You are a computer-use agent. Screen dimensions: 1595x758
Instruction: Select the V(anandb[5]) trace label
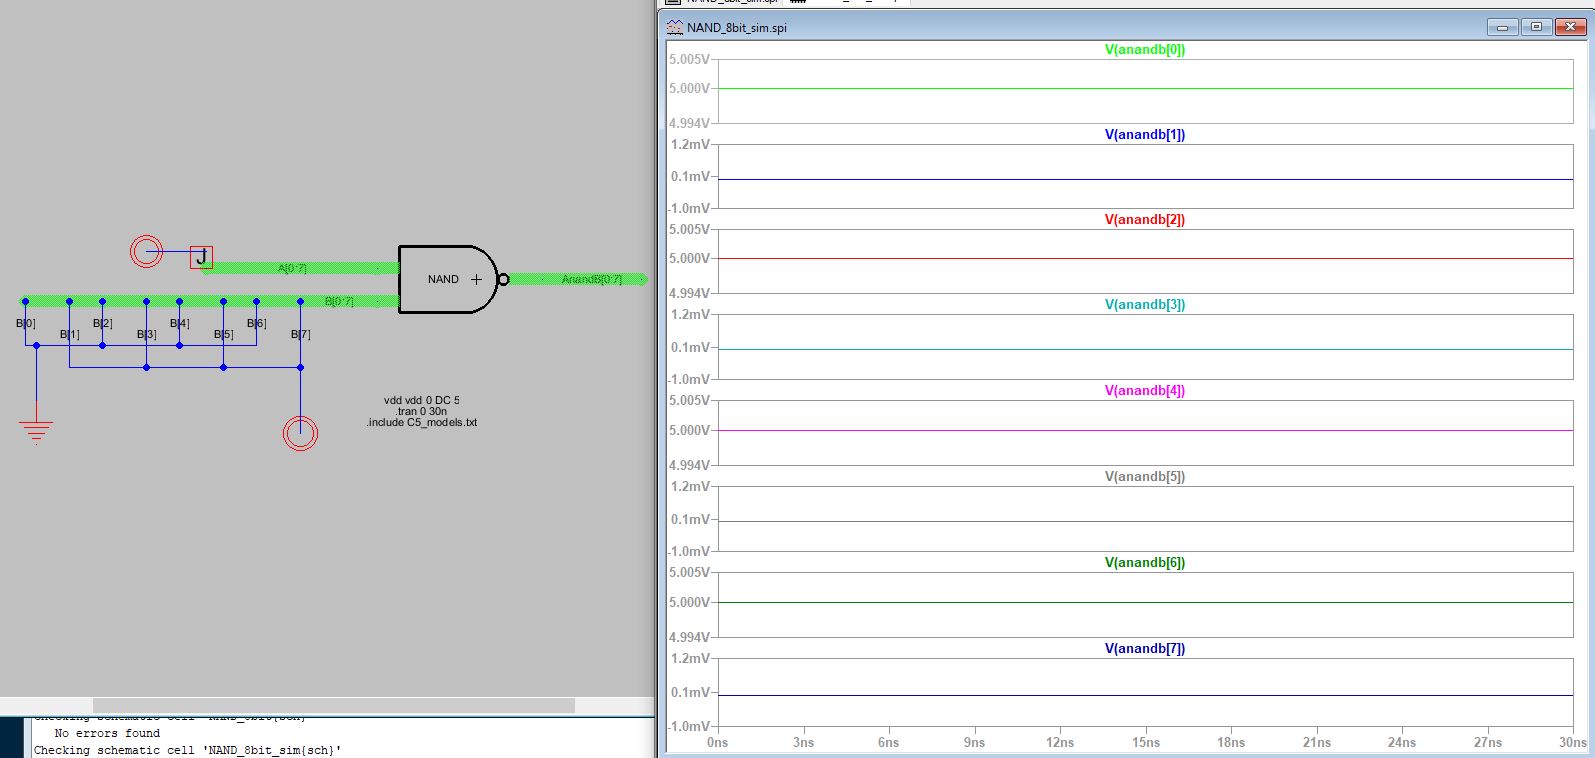coord(1144,477)
